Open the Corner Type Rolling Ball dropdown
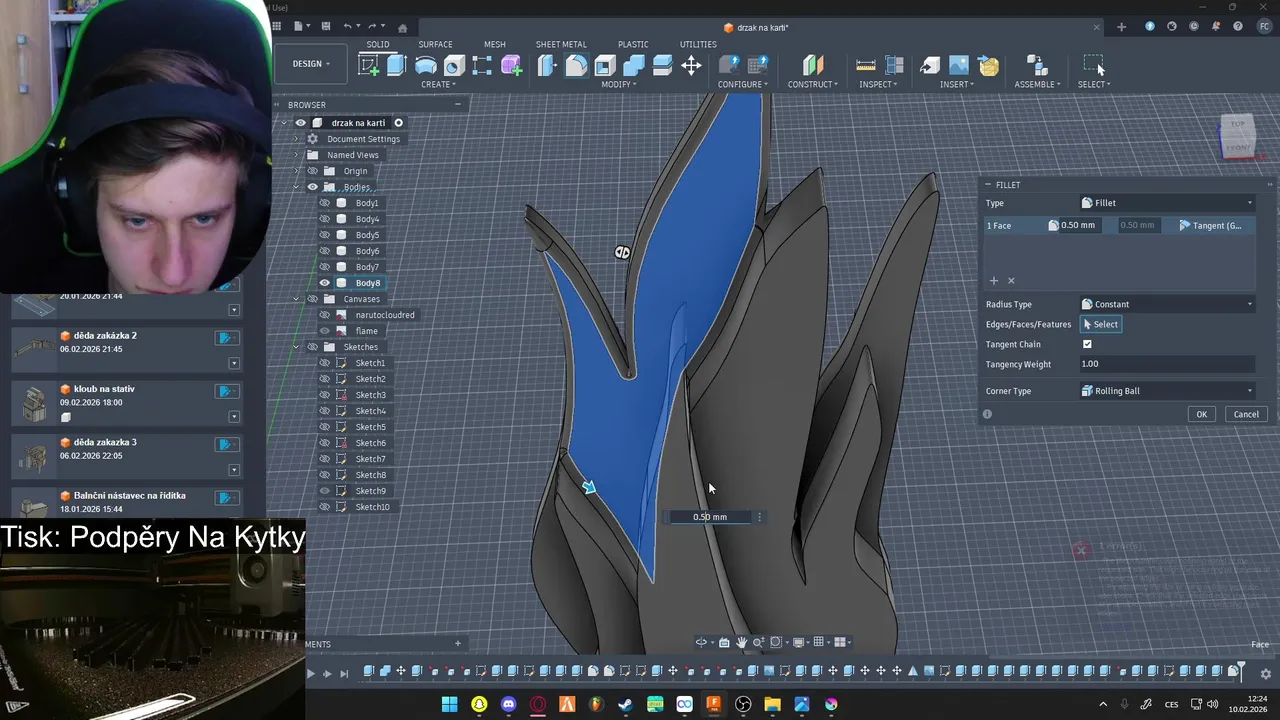Viewport: 1280px width, 720px height. point(1166,391)
